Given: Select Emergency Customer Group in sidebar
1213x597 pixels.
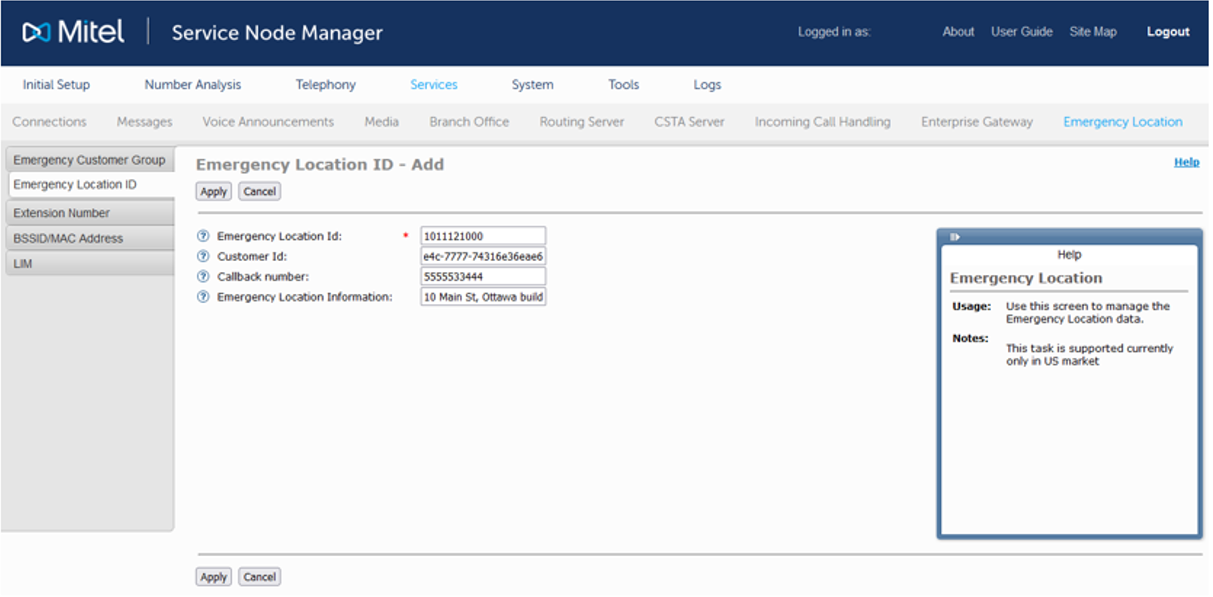Looking at the screenshot, I should (x=89, y=160).
